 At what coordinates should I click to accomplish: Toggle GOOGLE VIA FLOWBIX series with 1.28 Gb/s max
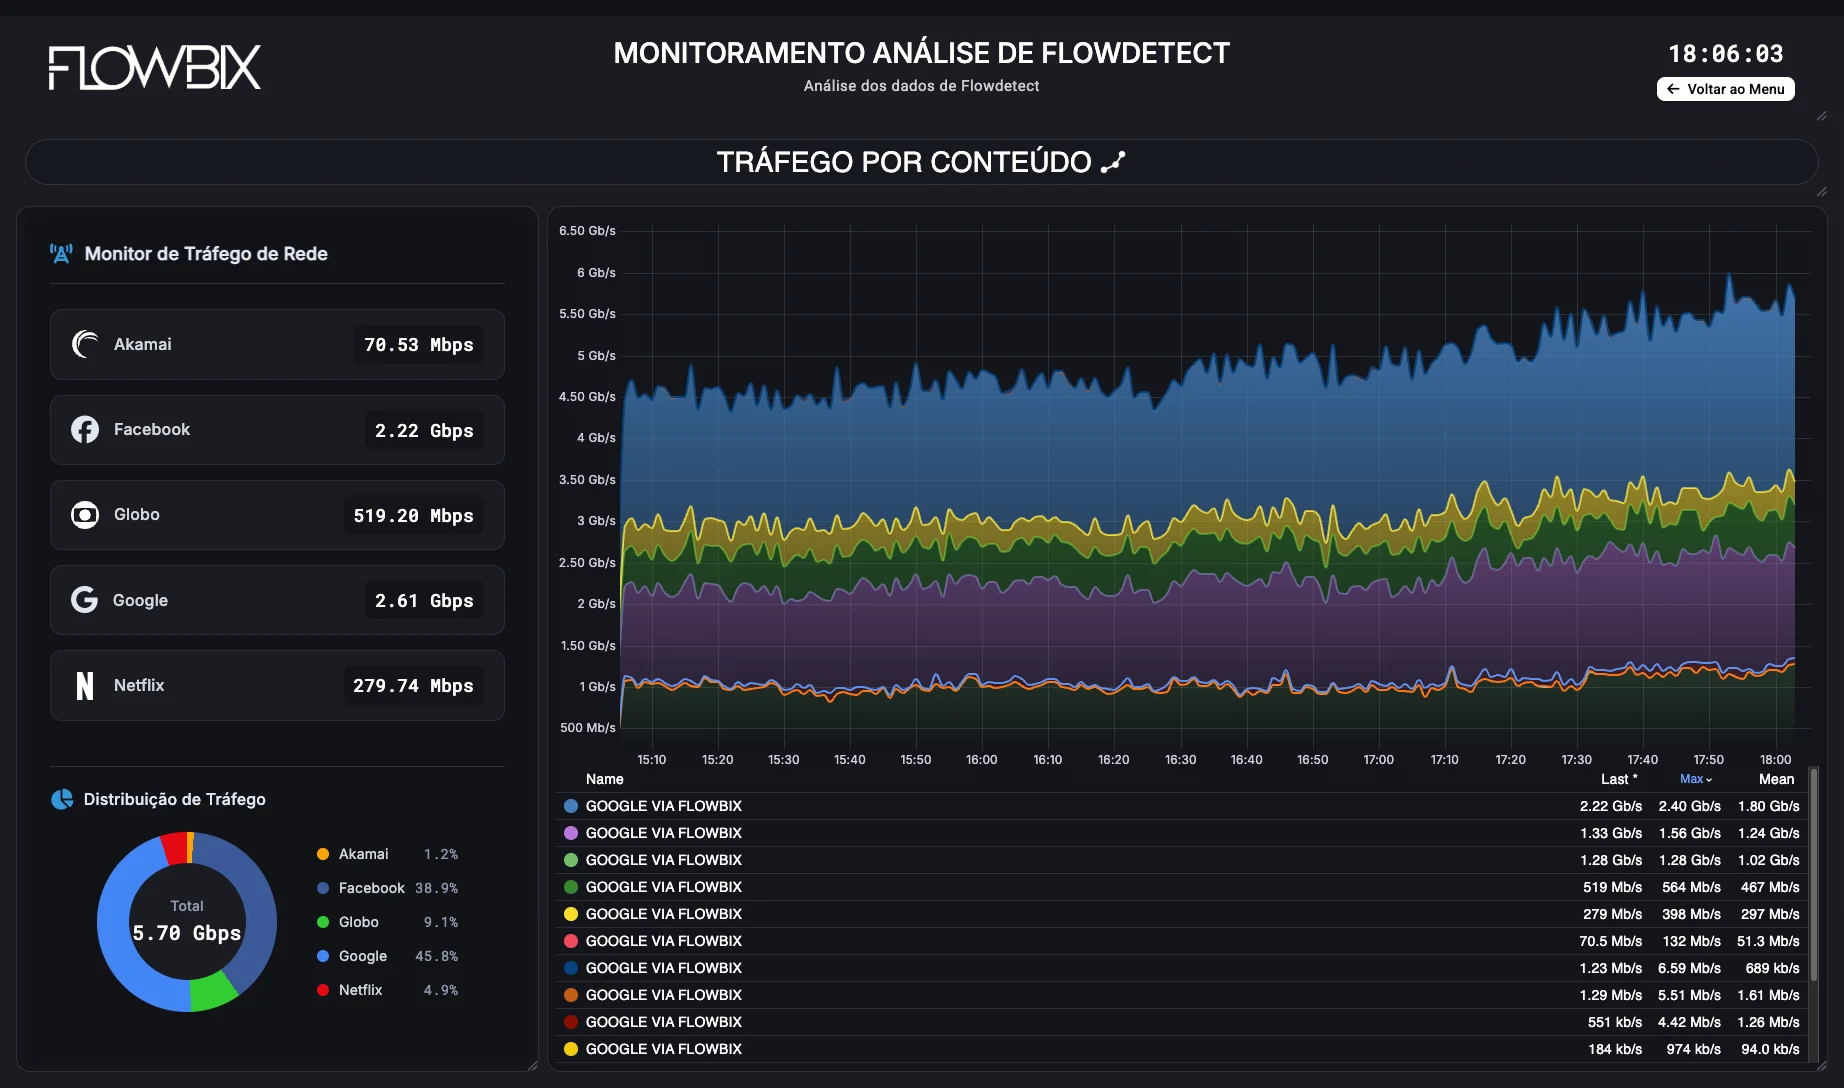coord(664,860)
